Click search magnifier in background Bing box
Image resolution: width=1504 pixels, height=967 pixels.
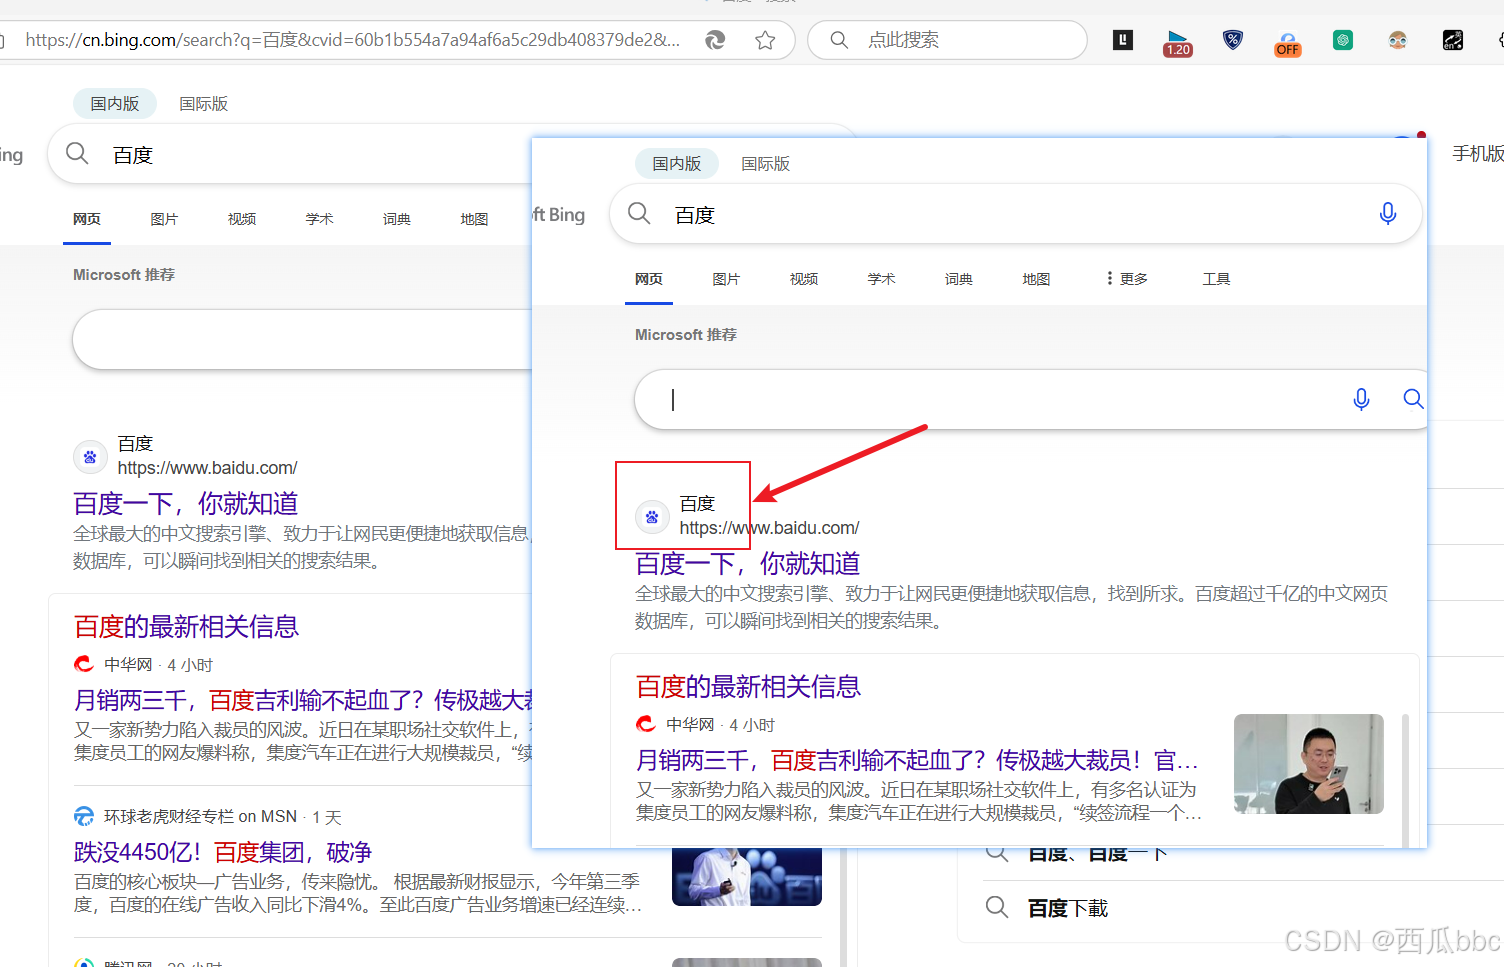pos(77,153)
